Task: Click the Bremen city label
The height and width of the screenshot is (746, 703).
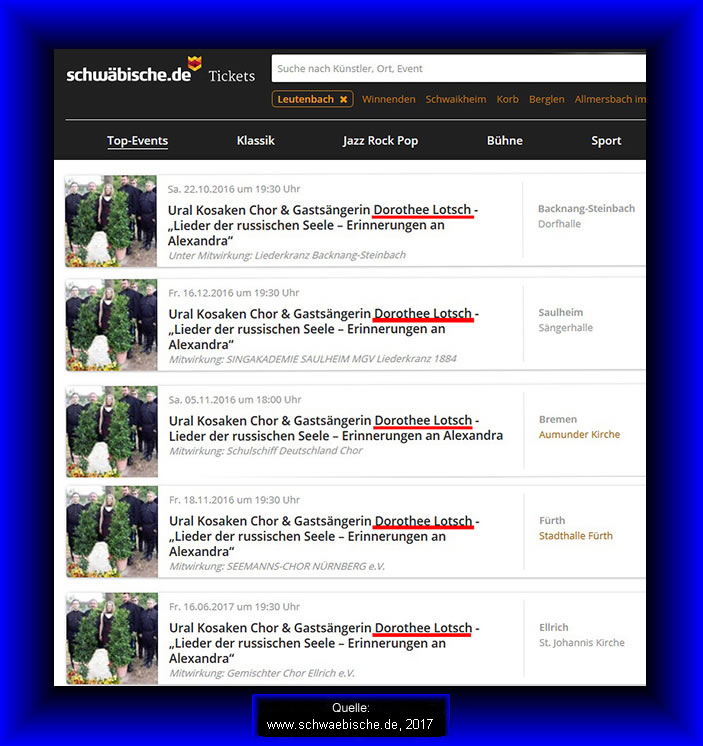Action: 558,419
